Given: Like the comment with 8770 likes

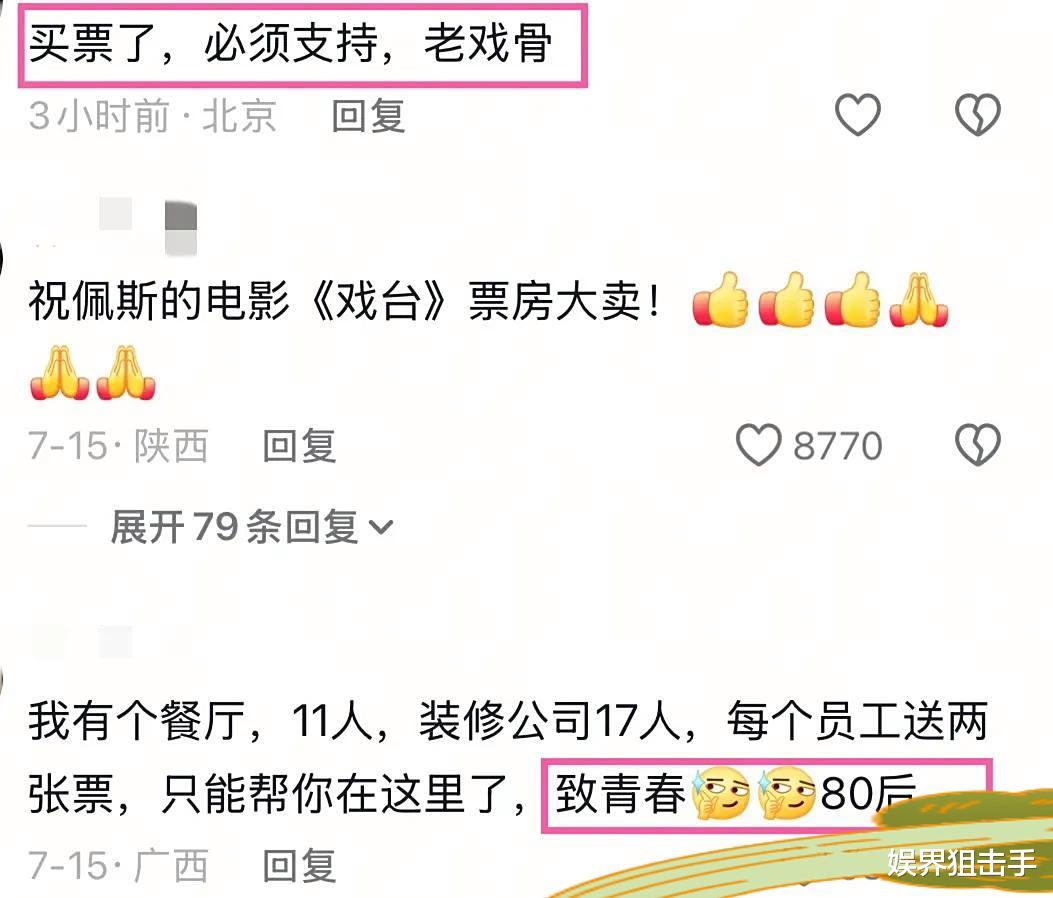Looking at the screenshot, I should [759, 445].
